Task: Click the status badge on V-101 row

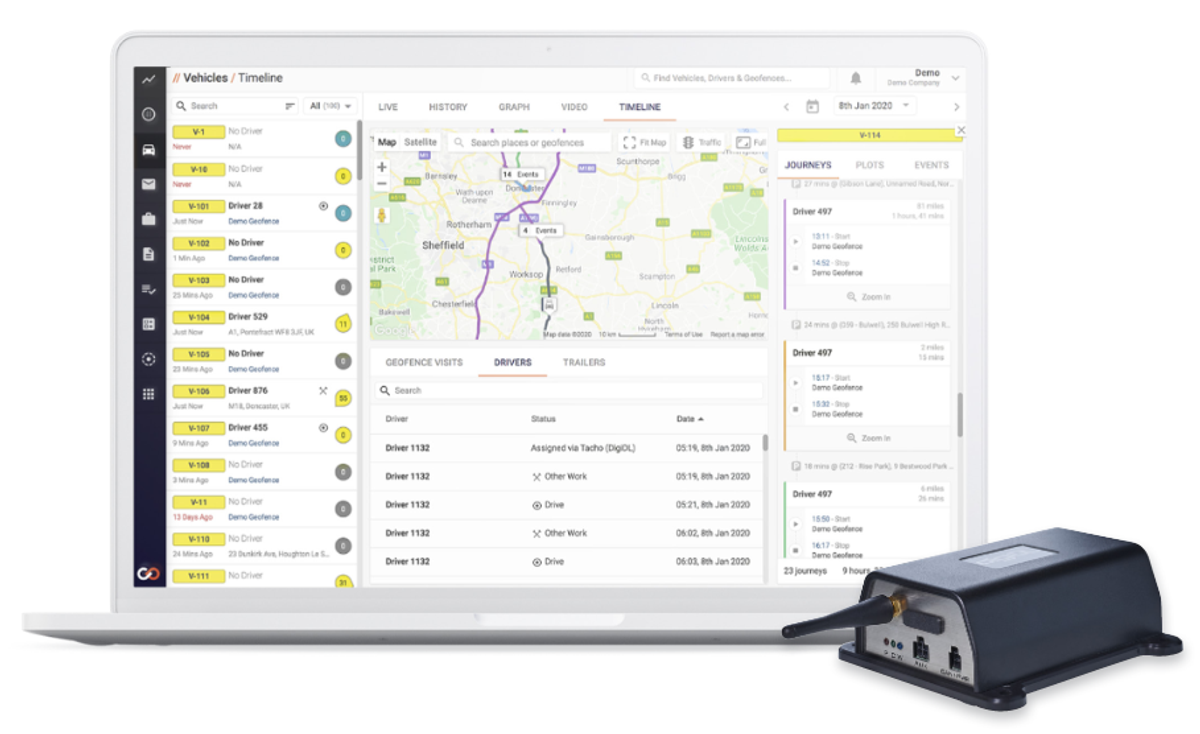Action: click(343, 213)
